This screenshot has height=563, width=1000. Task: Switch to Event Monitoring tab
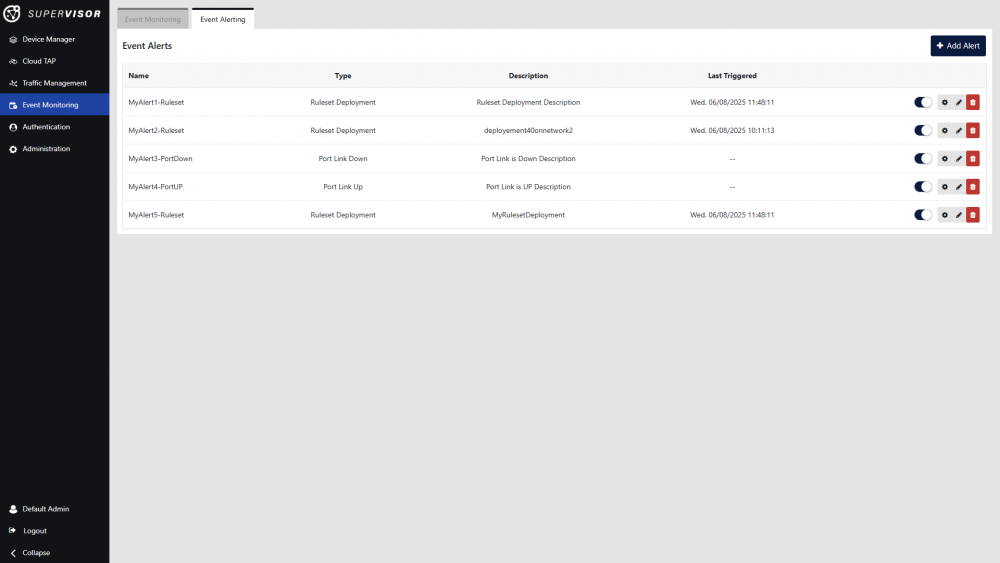coord(153,19)
